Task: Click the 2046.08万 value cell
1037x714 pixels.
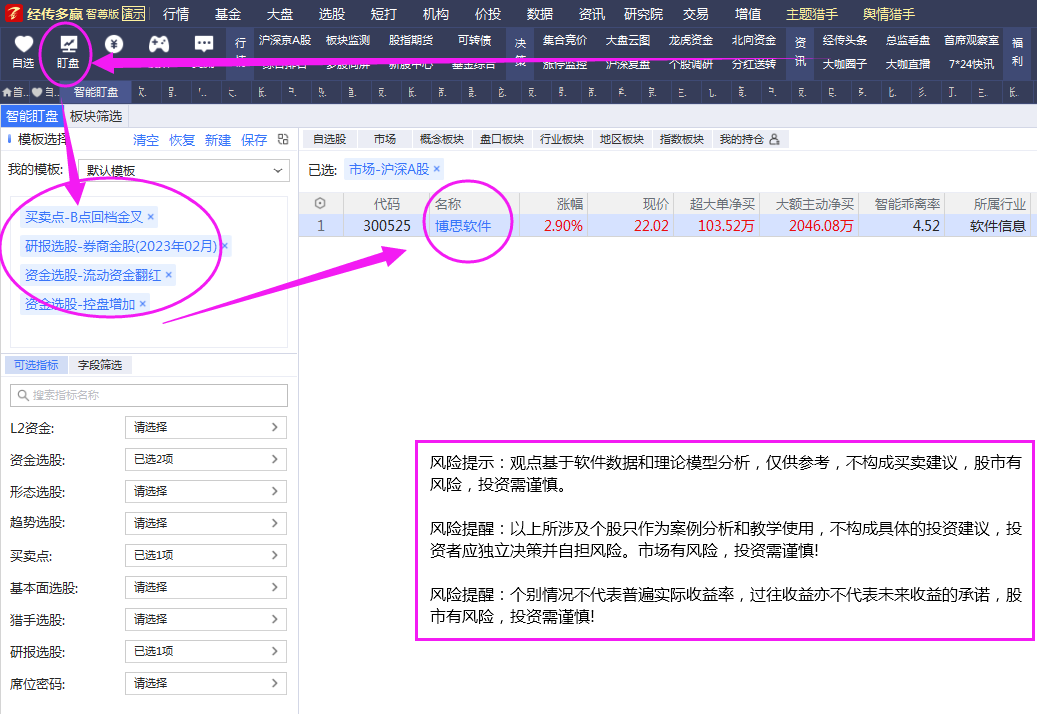Action: click(x=821, y=226)
